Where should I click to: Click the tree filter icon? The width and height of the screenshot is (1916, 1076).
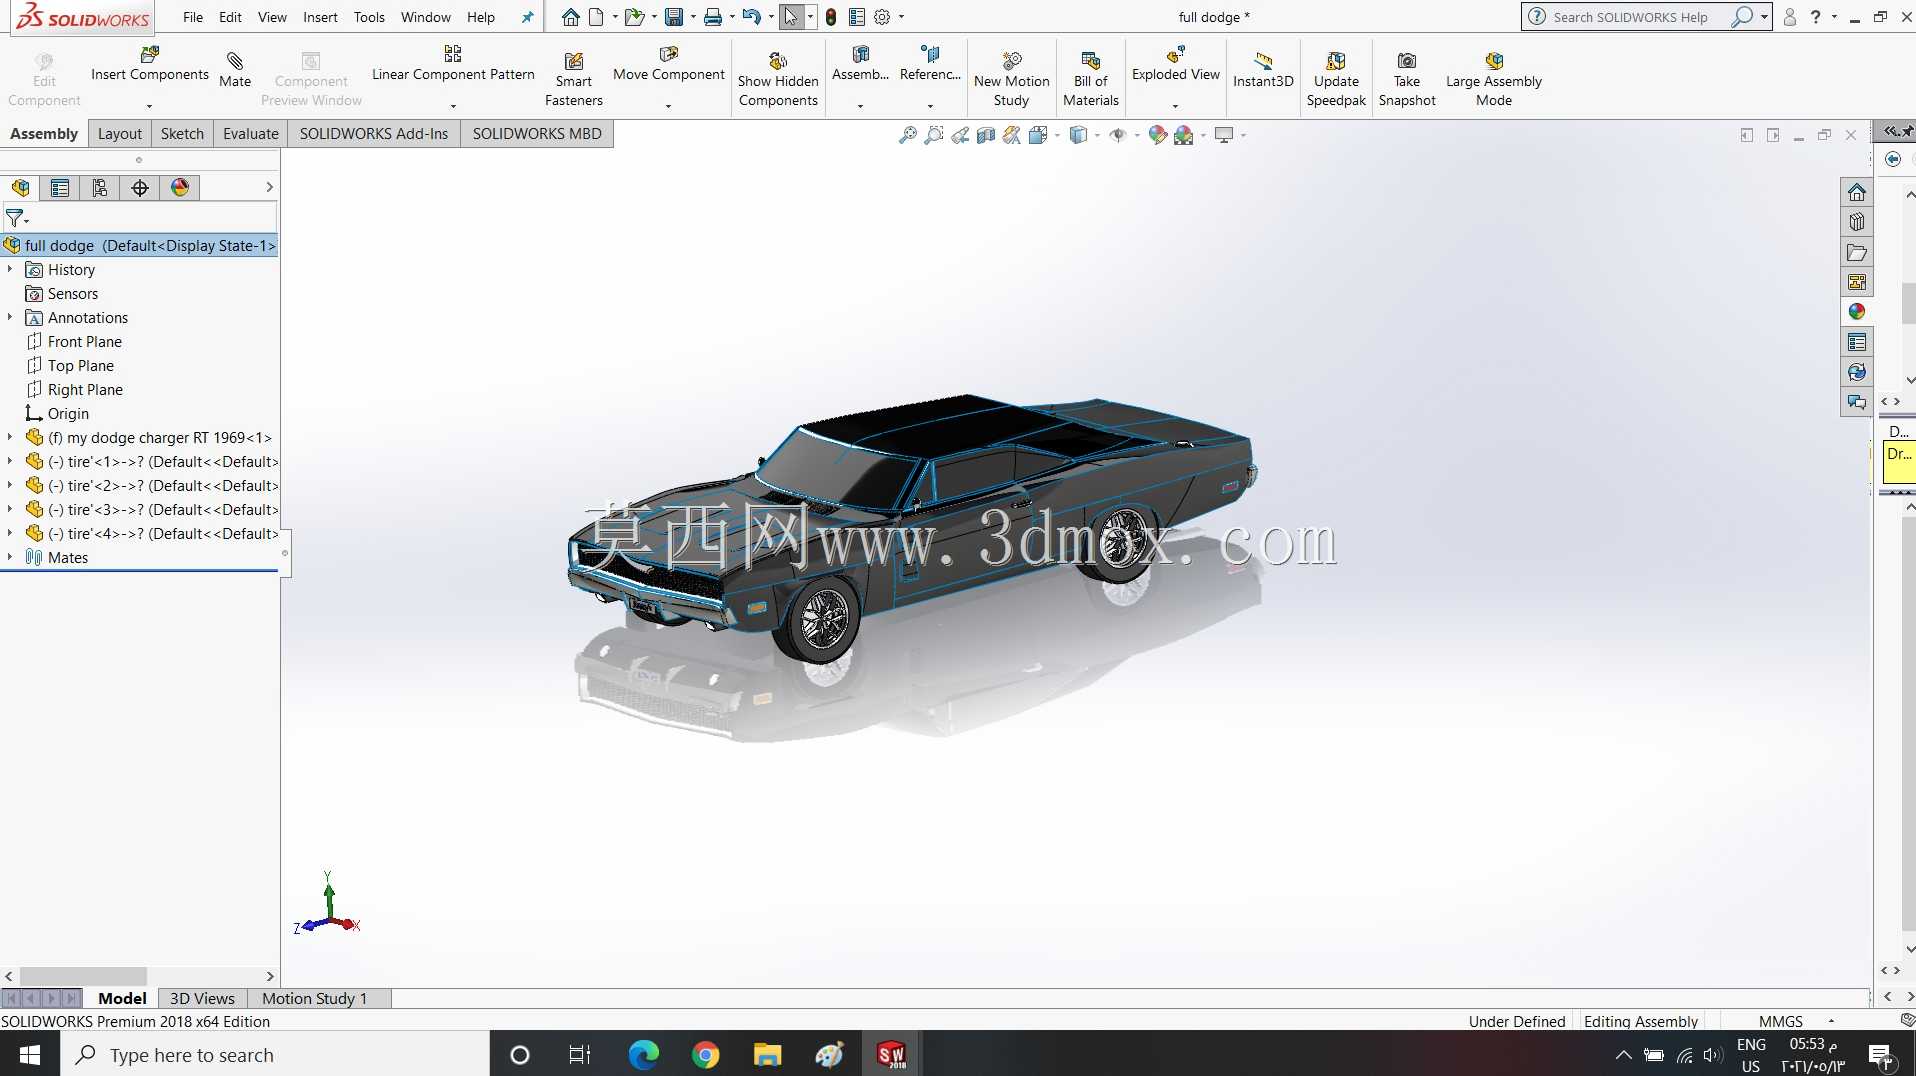pos(15,218)
